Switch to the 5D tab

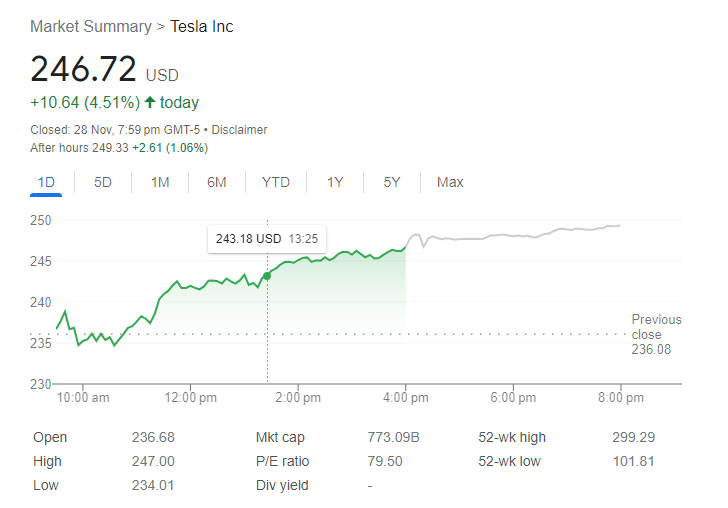tap(103, 182)
